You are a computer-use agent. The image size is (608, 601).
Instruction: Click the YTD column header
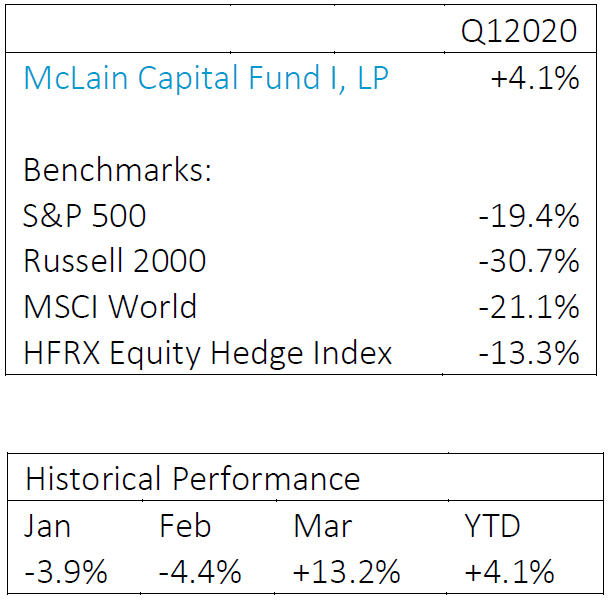point(492,526)
